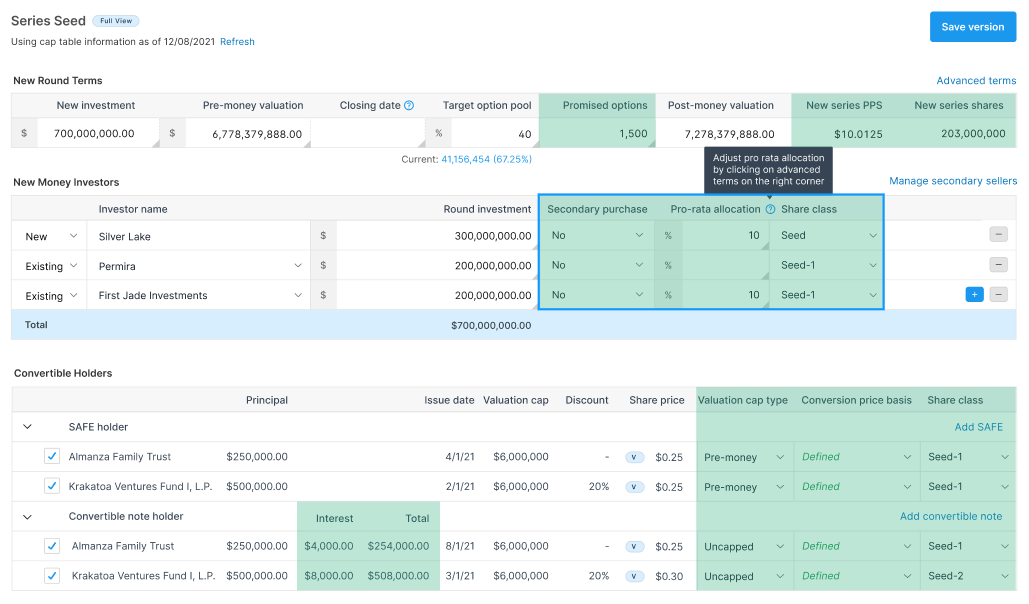Add investor row with blue plus button
The width and height of the screenshot is (1029, 604).
pos(974,294)
